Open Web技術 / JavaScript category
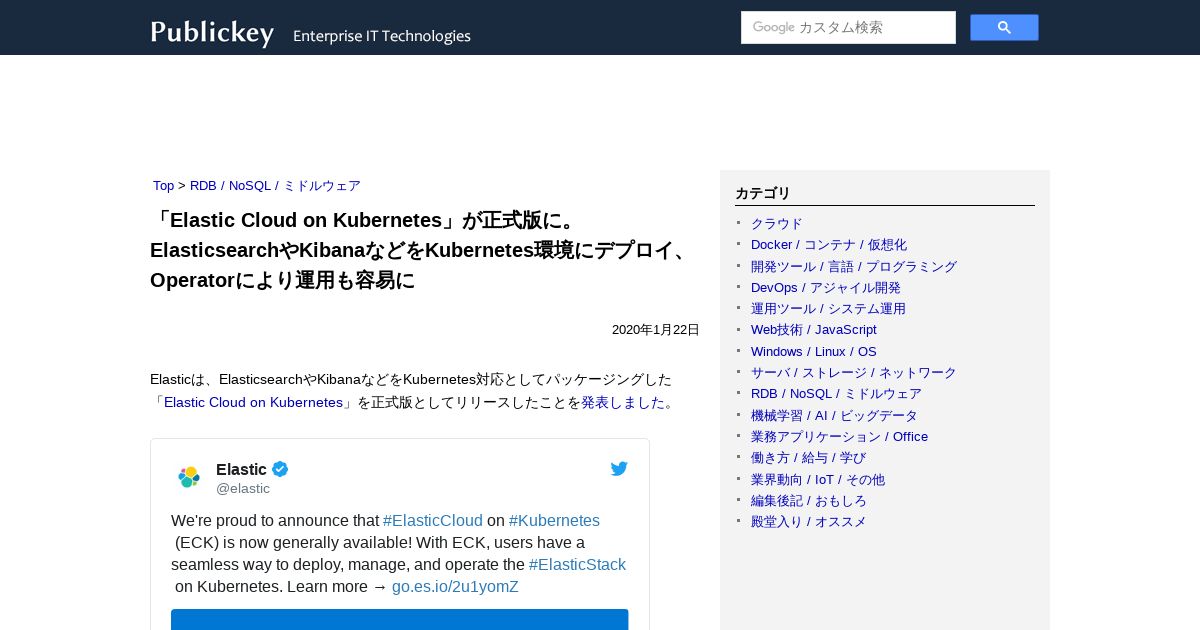1200x630 pixels. pos(814,330)
